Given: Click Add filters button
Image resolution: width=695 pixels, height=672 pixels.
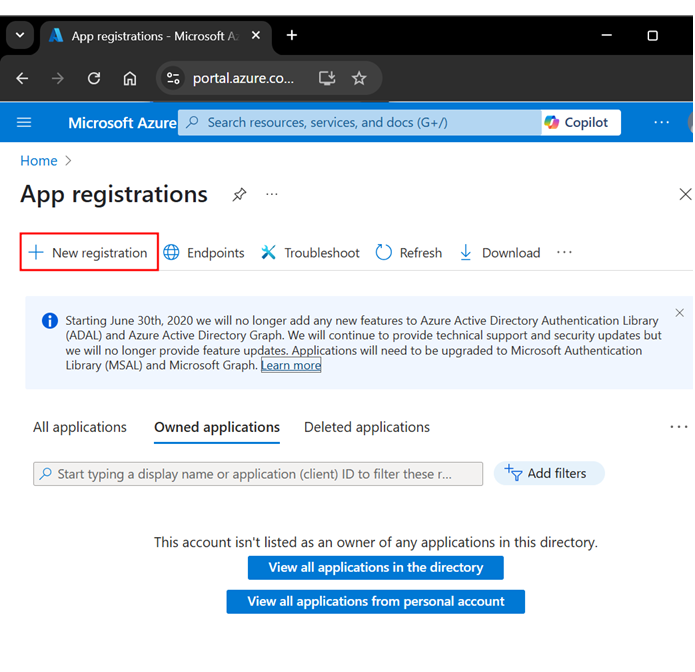Looking at the screenshot, I should 548,473.
